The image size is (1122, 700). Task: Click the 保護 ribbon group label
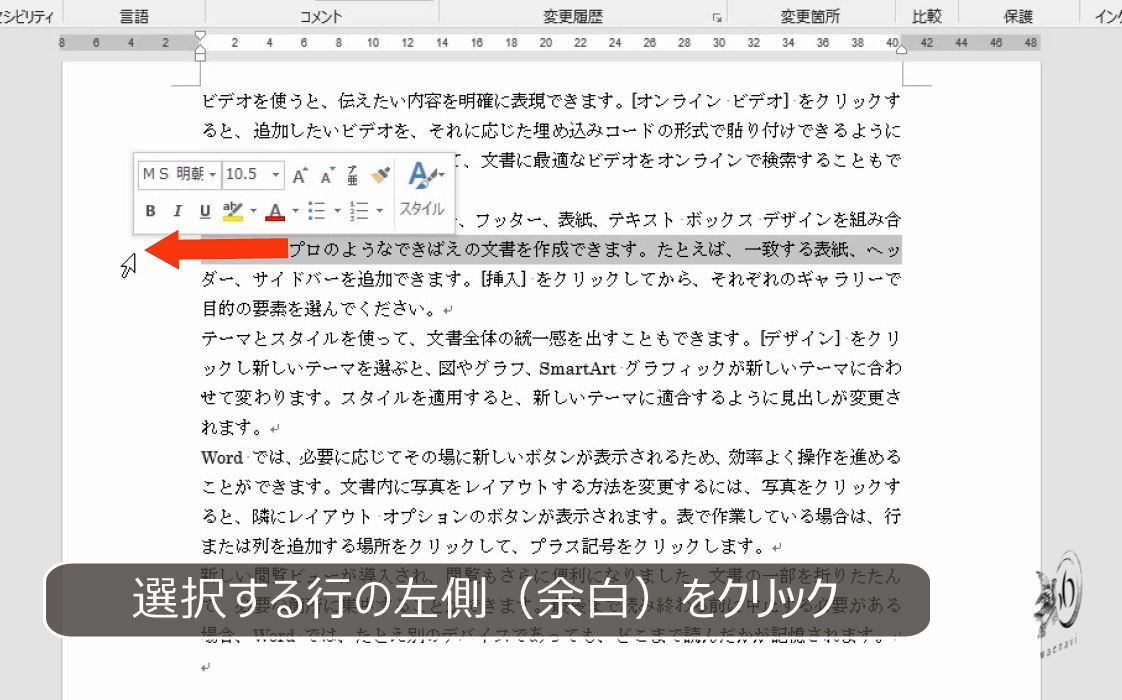(1018, 16)
